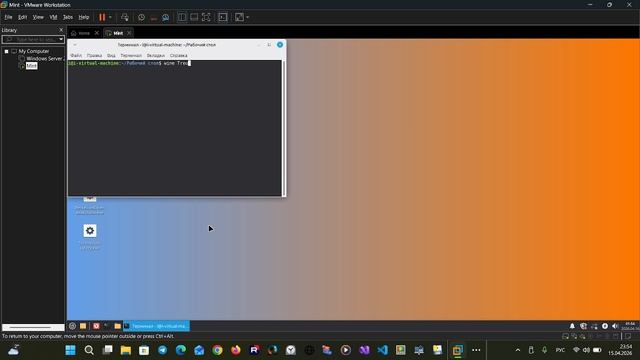Open the folder icon in the Mint panel

[x=118, y=326]
